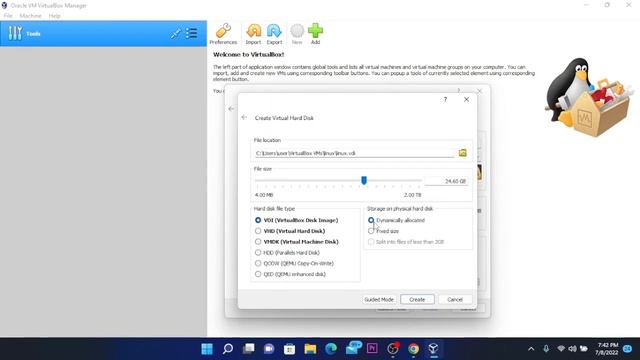
Task: Click the Import appliance toolbar icon
Action: [253, 34]
